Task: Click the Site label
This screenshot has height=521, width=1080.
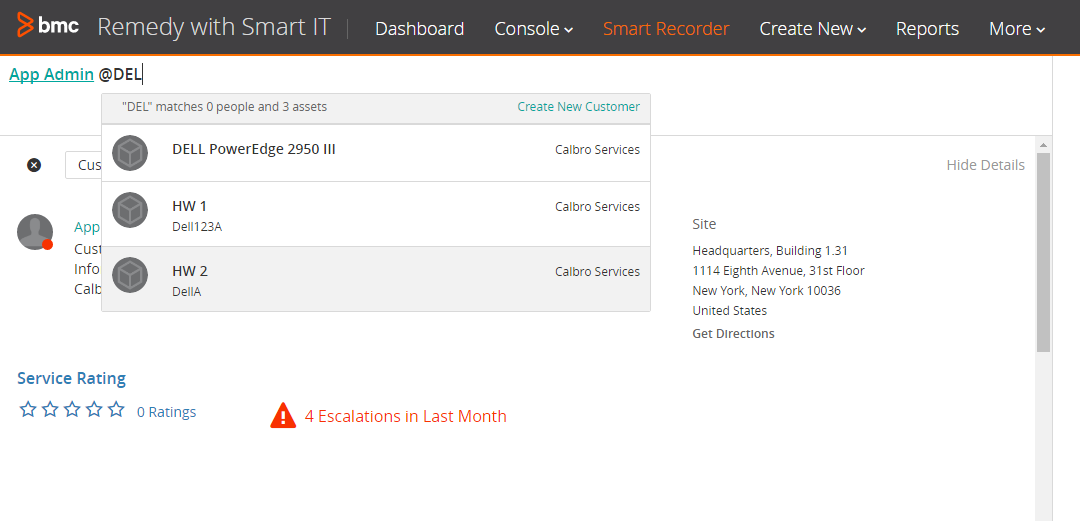Action: click(x=704, y=224)
